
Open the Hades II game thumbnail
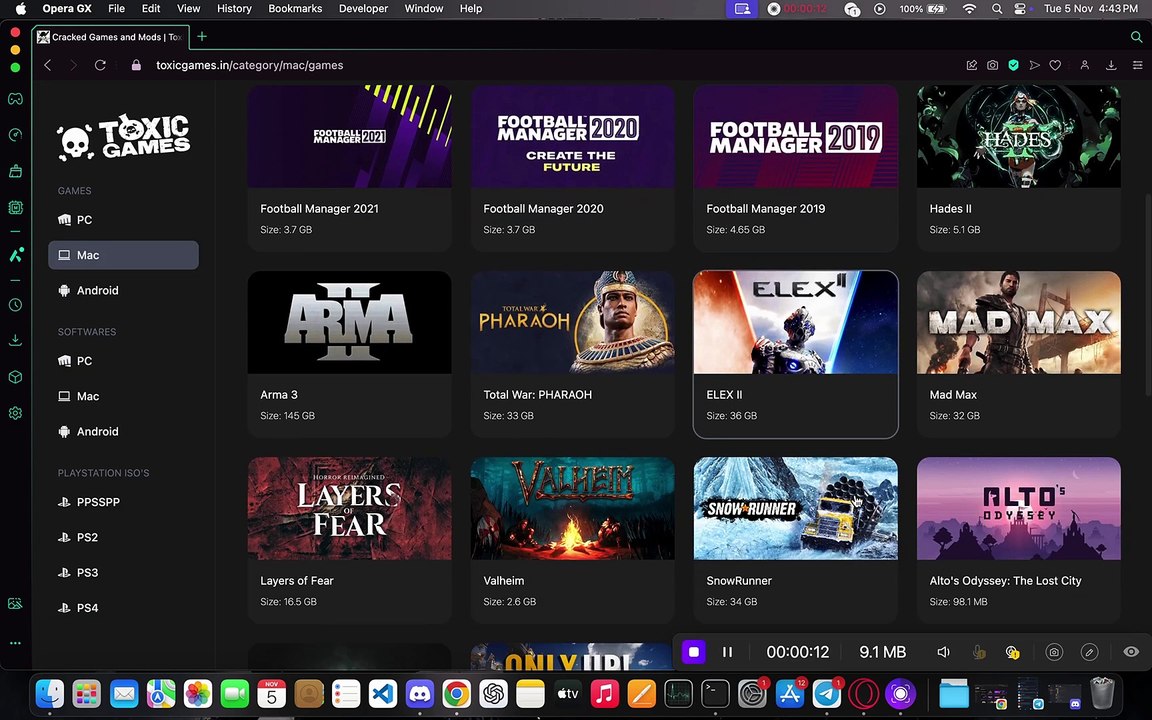(1019, 136)
